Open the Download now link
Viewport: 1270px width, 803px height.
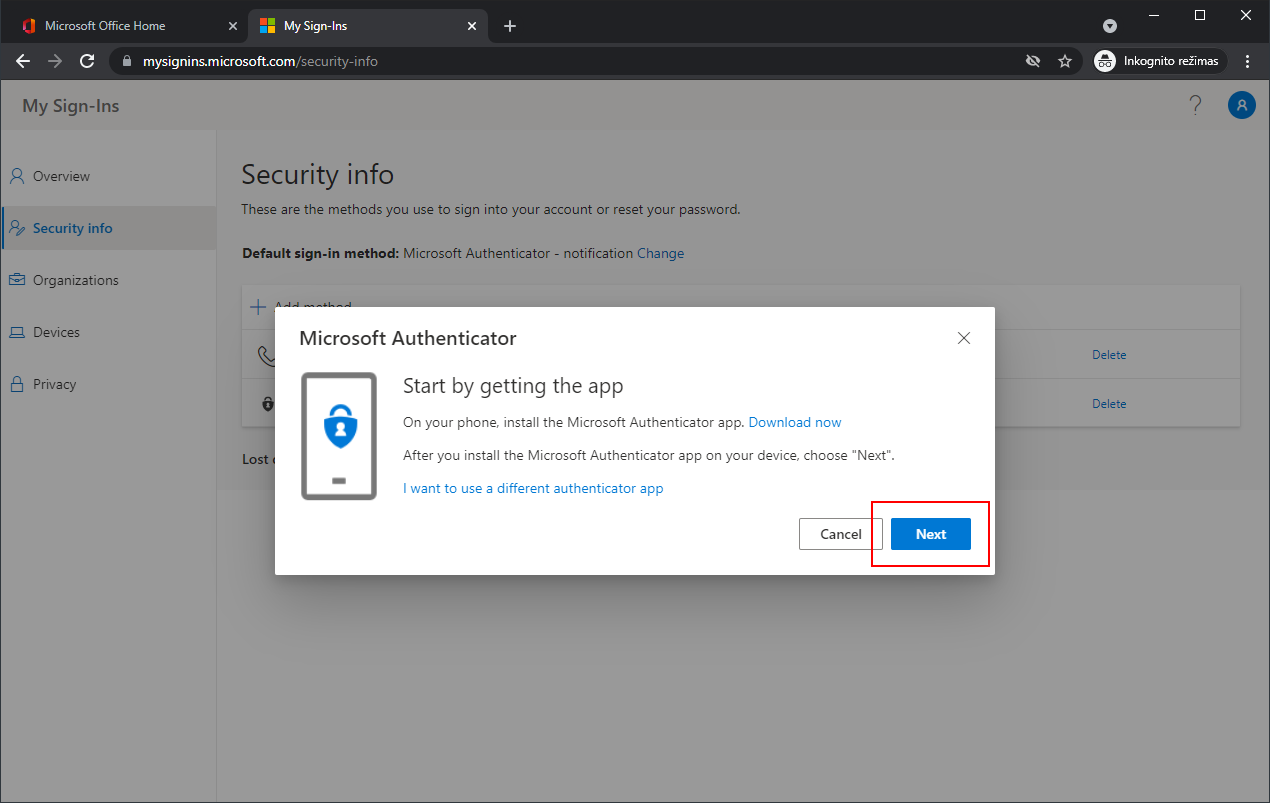point(795,422)
